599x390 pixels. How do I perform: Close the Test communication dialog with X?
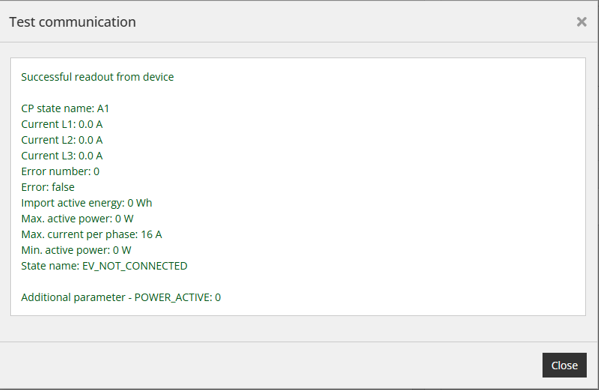pos(581,22)
